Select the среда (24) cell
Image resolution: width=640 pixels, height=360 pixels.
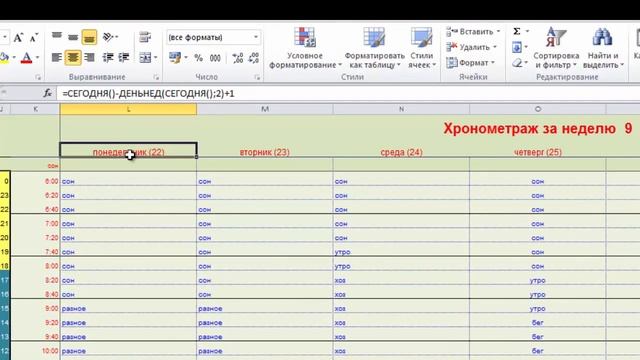pyautogui.click(x=401, y=152)
